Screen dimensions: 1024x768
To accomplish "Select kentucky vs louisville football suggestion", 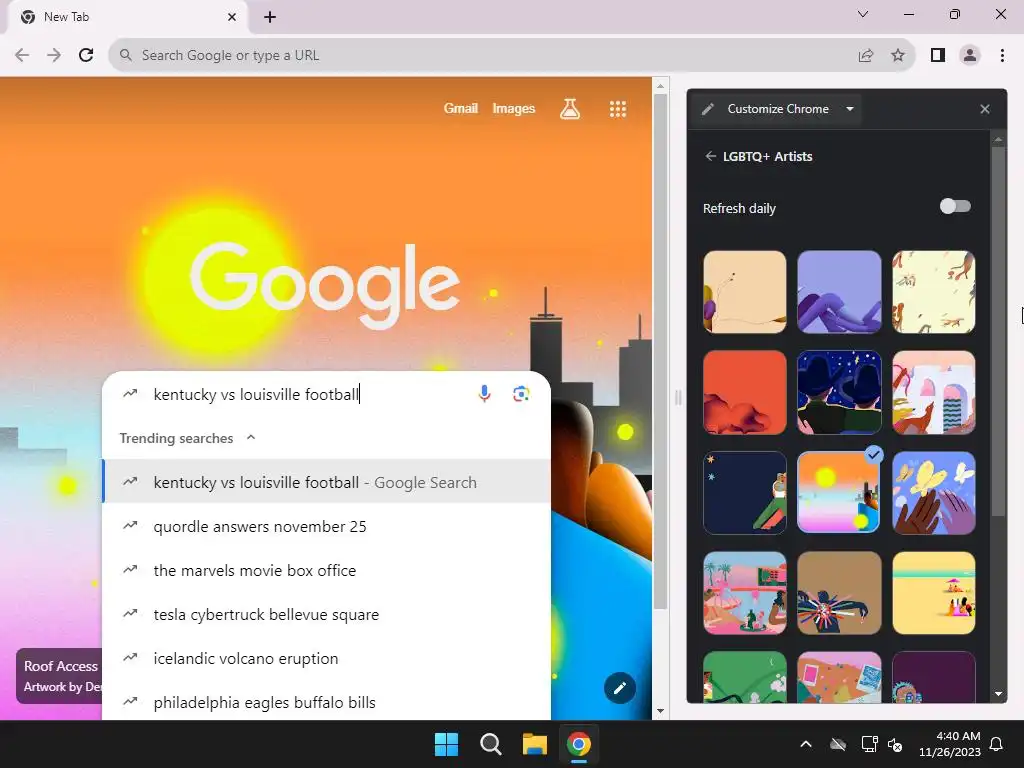I will [327, 482].
